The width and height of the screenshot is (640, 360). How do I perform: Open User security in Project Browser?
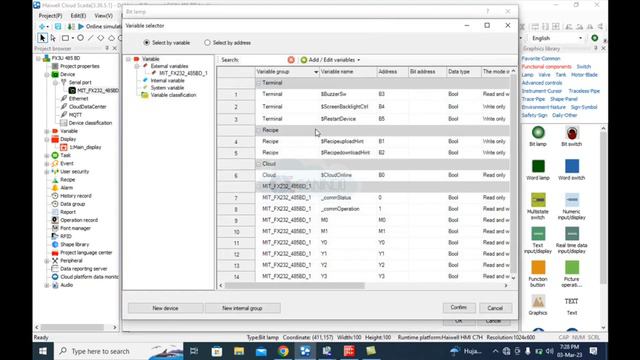tap(74, 171)
